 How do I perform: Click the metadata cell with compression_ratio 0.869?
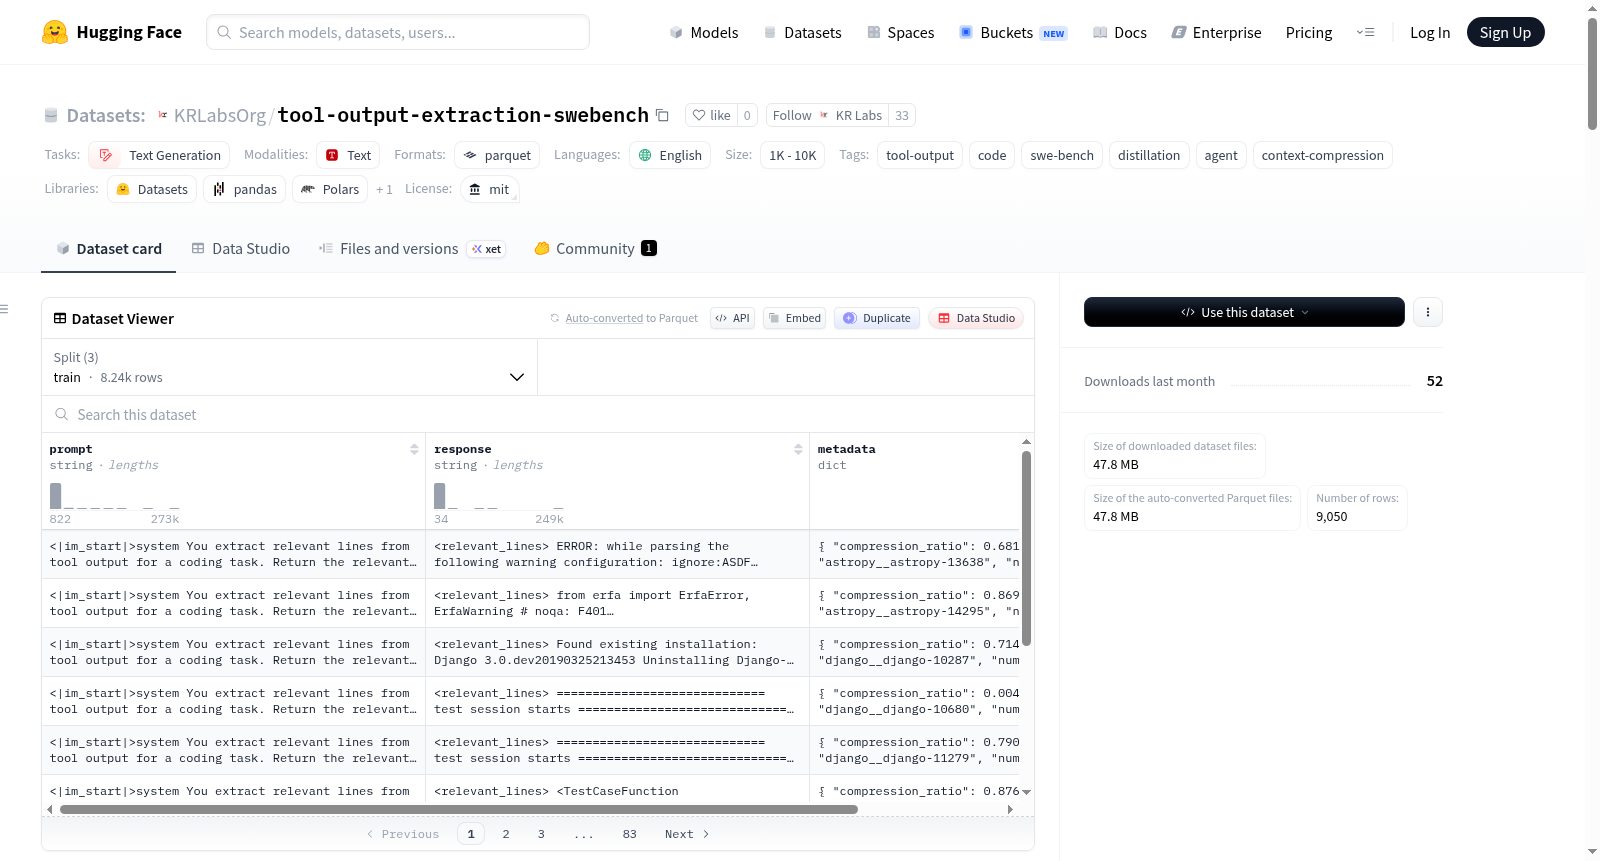point(915,603)
